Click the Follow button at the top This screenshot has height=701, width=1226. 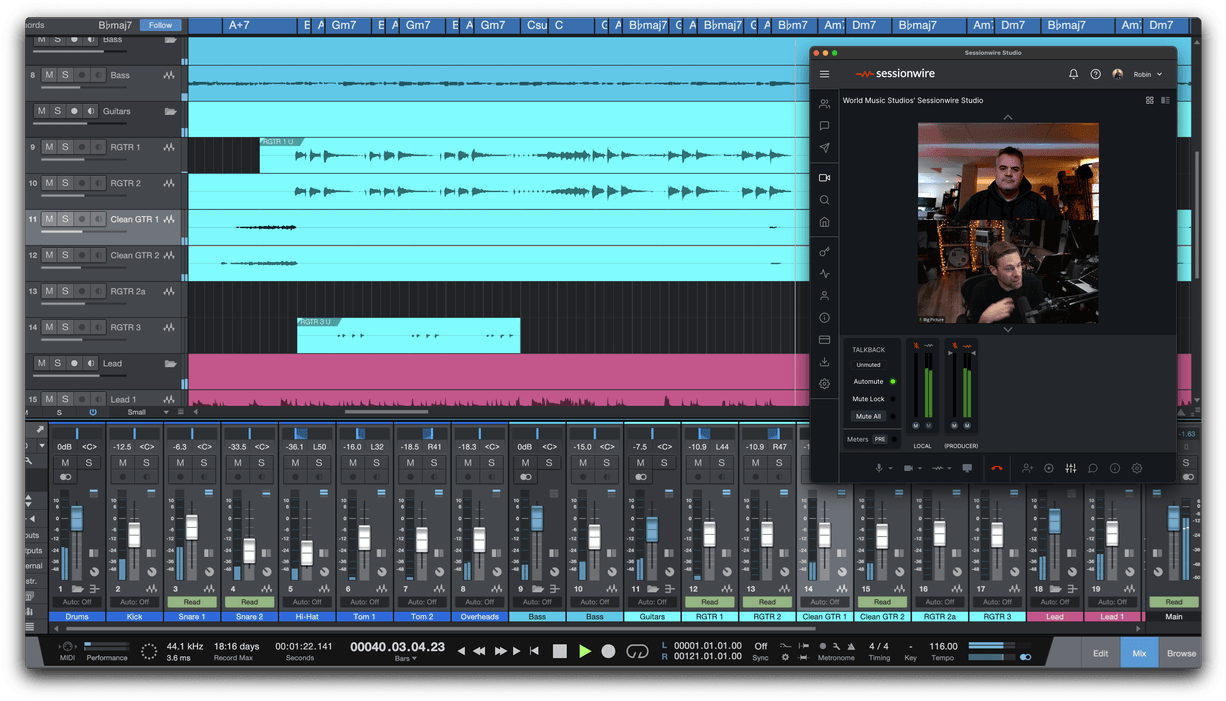[x=160, y=25]
